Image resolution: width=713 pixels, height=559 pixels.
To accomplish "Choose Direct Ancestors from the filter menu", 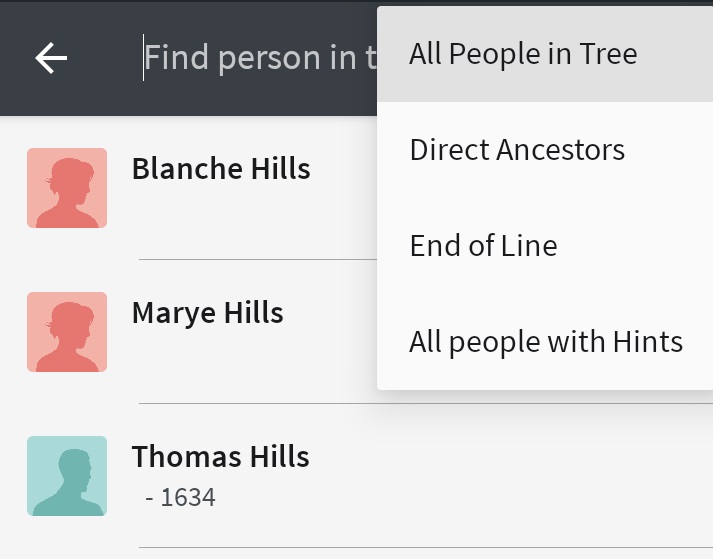I will point(517,150).
